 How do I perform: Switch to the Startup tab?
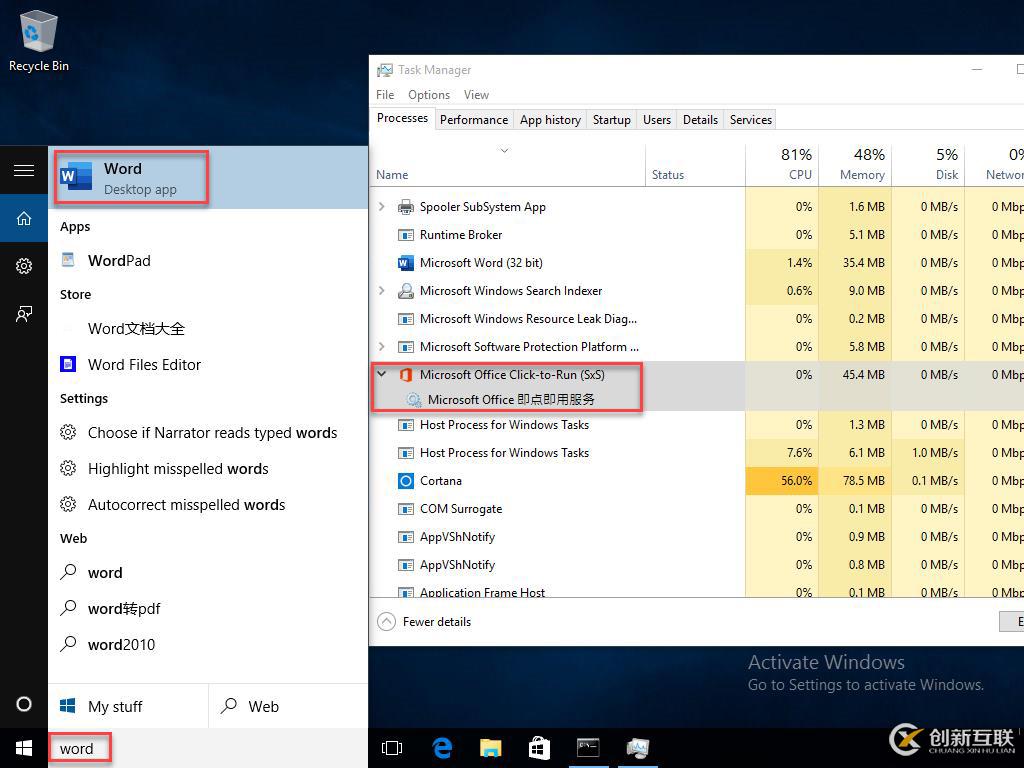(611, 120)
